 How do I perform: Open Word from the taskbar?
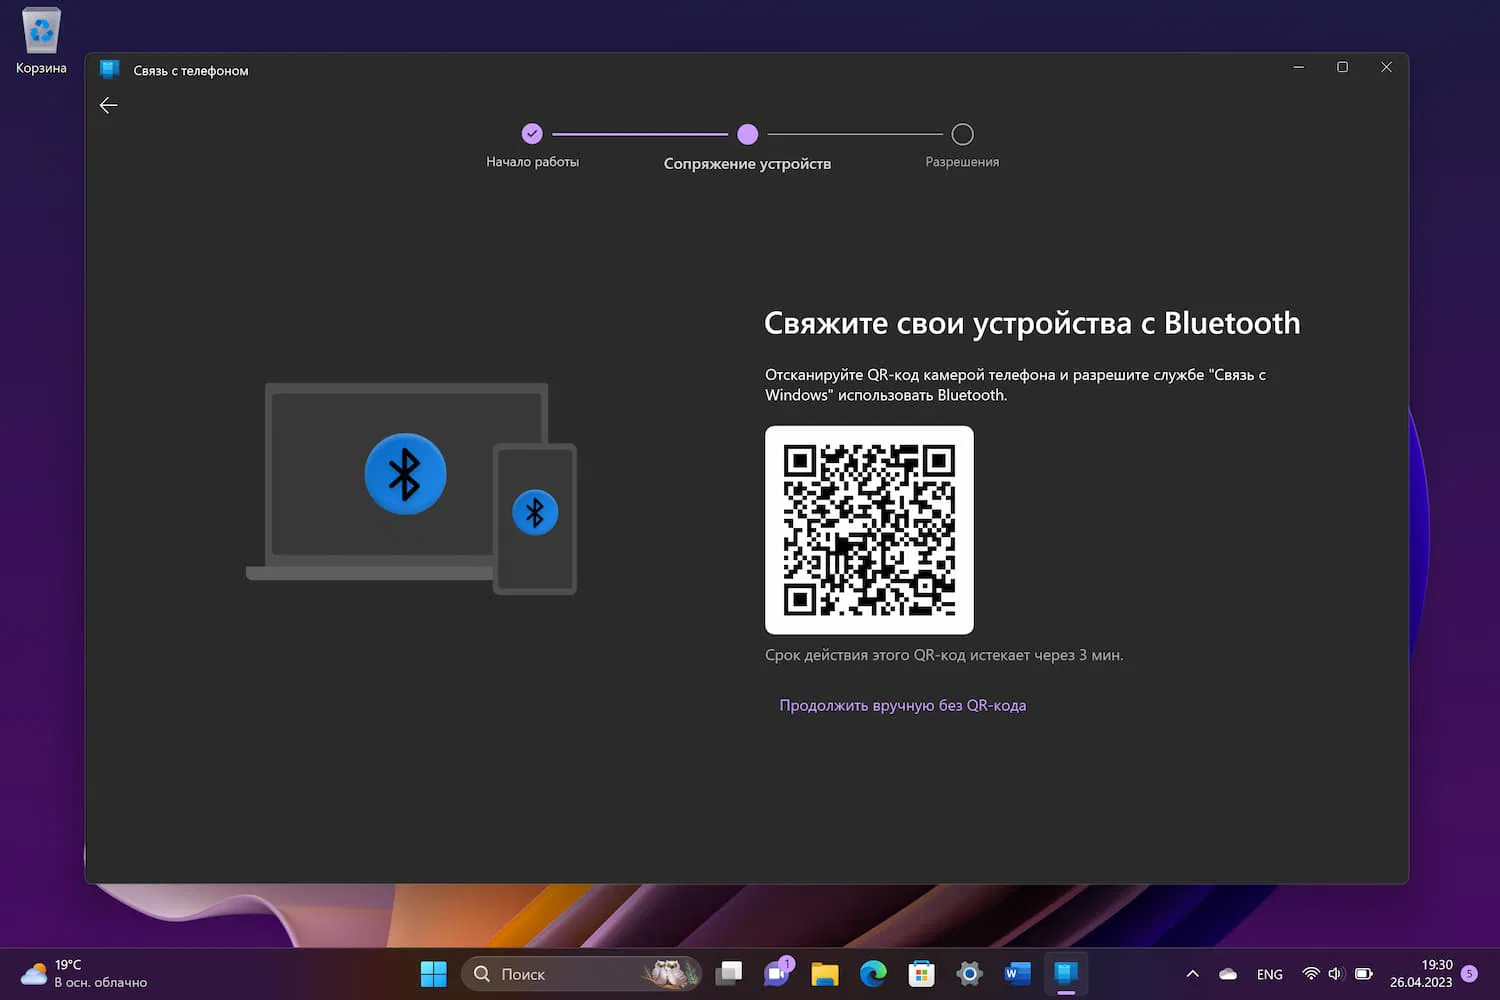[x=1017, y=973]
